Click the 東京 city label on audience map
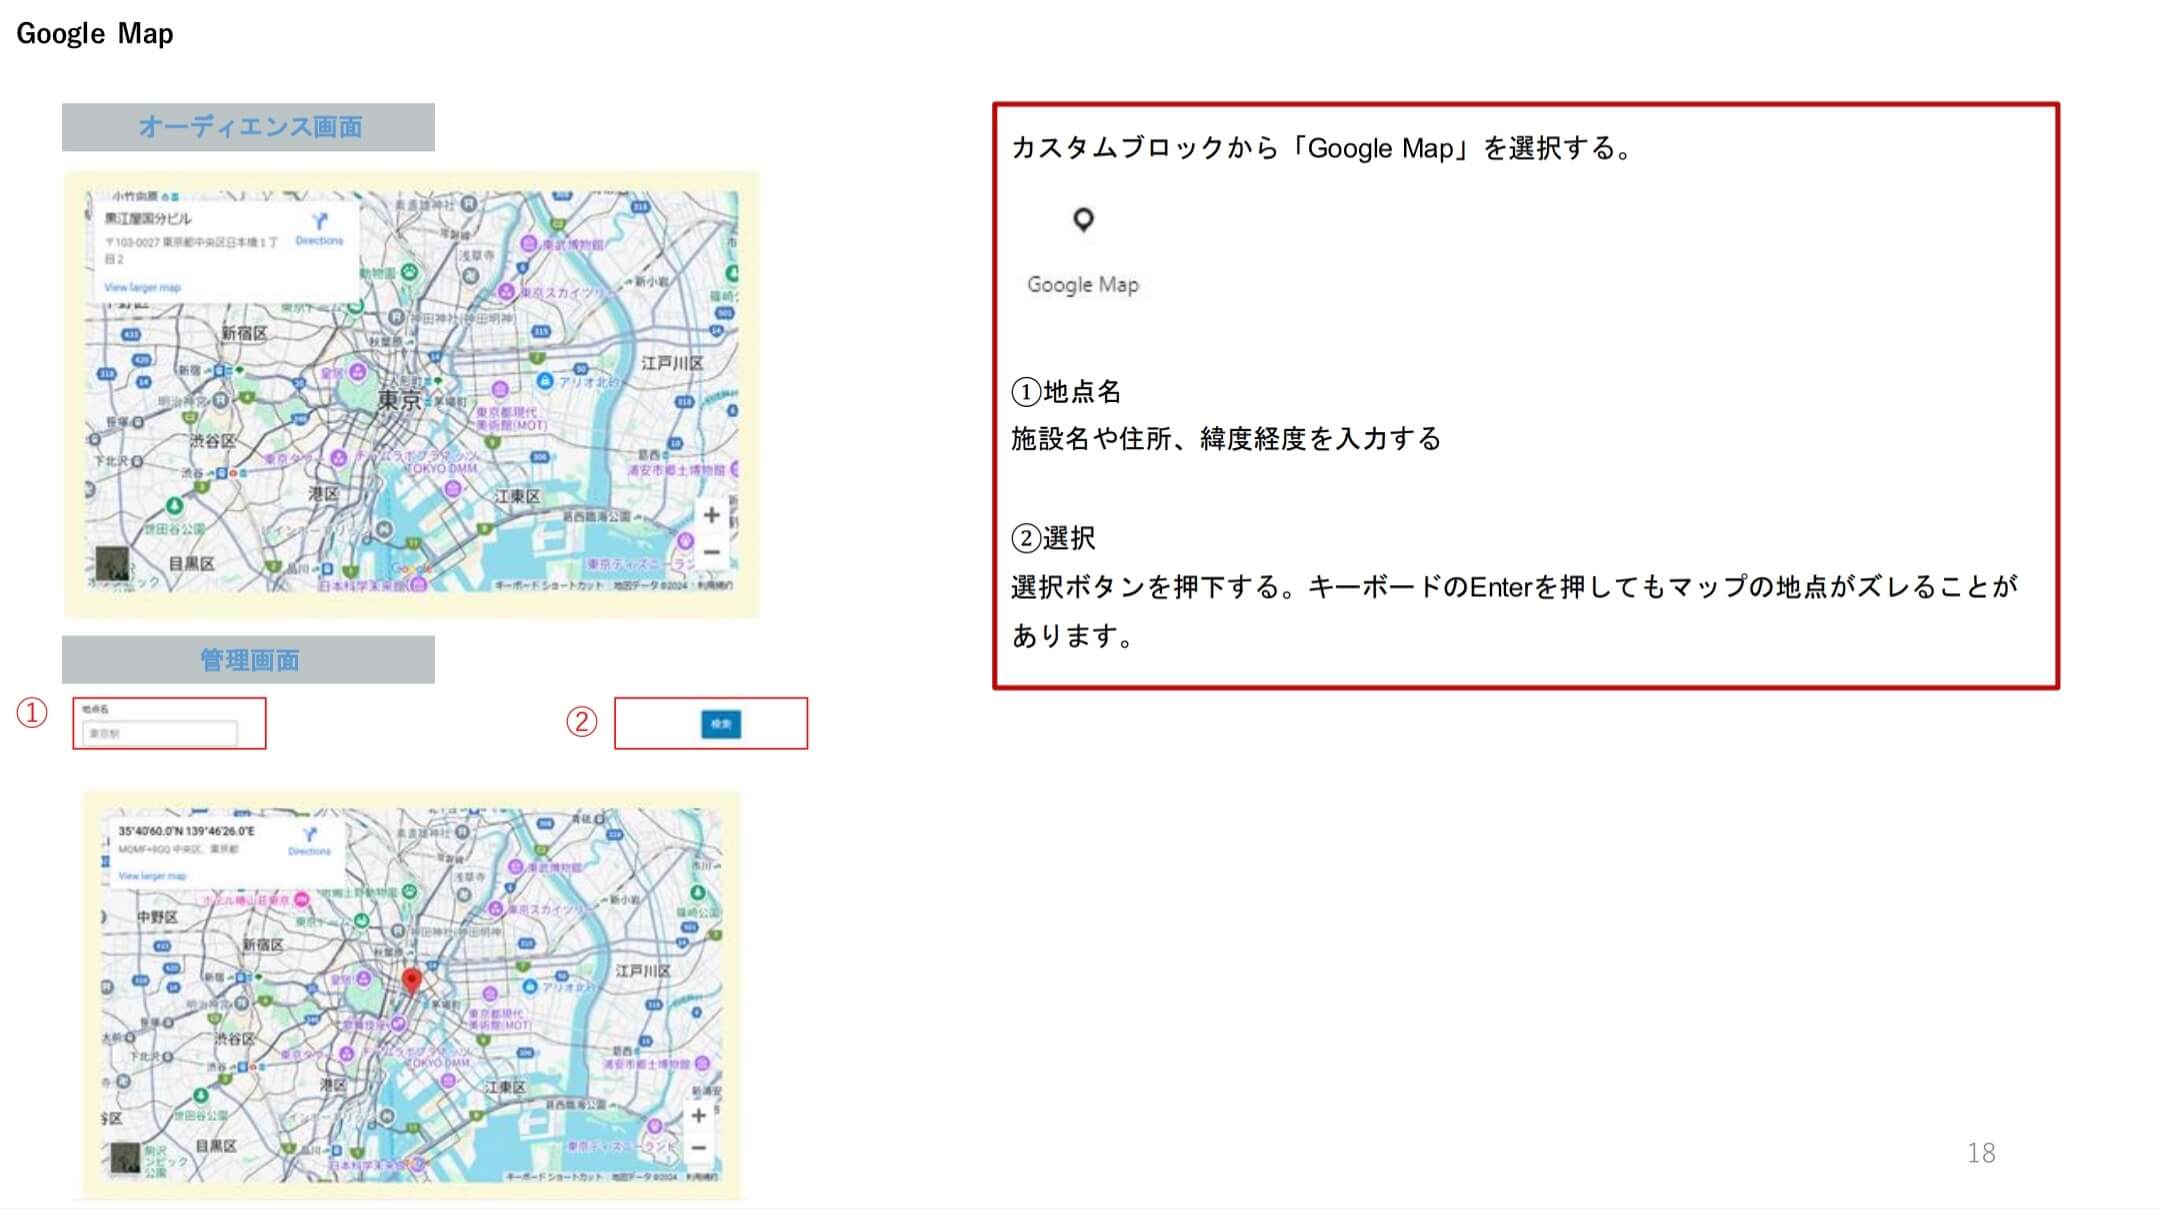2160x1209 pixels. click(399, 401)
